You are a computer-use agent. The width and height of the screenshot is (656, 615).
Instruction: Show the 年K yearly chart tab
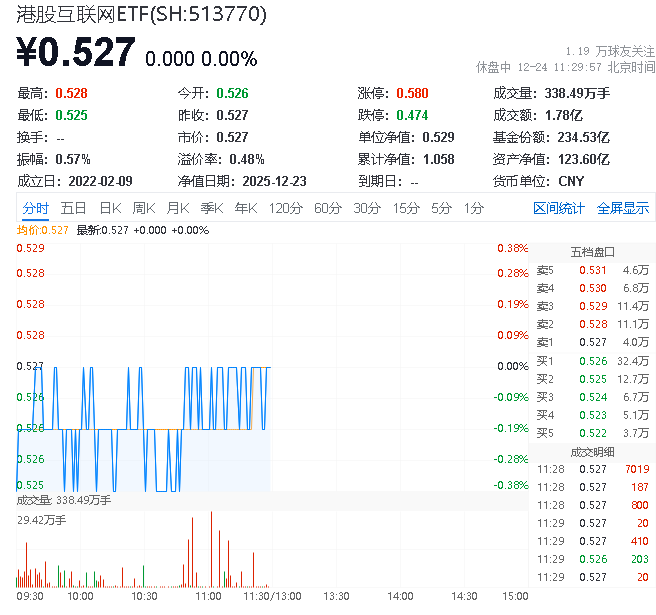245,208
